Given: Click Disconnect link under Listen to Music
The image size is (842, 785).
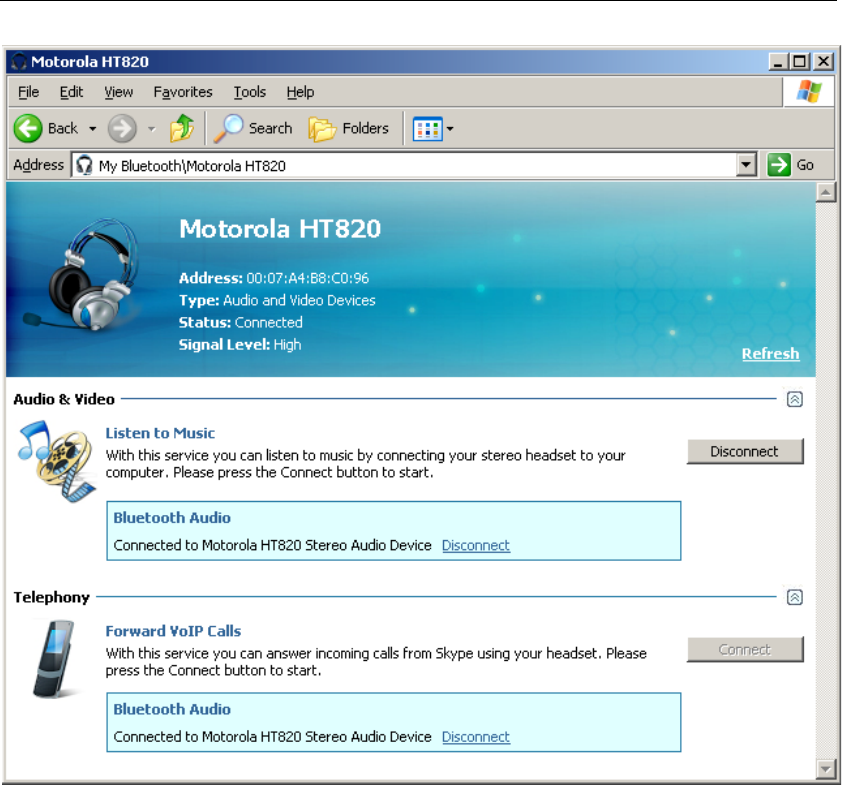Looking at the screenshot, I should coord(476,546).
